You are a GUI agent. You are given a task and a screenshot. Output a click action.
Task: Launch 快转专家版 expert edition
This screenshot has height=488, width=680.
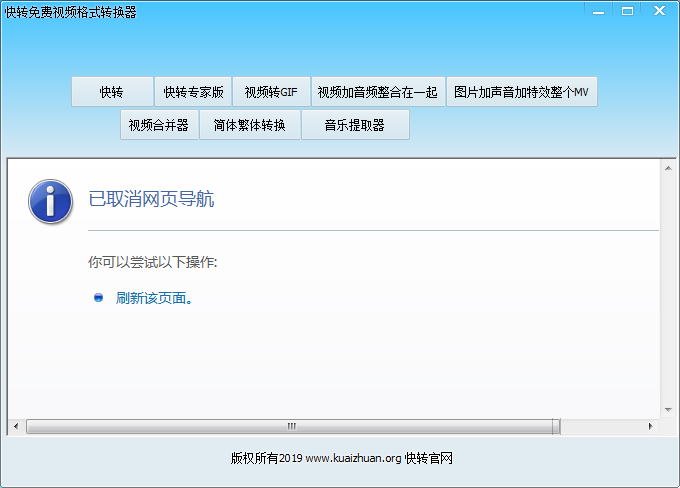(193, 92)
